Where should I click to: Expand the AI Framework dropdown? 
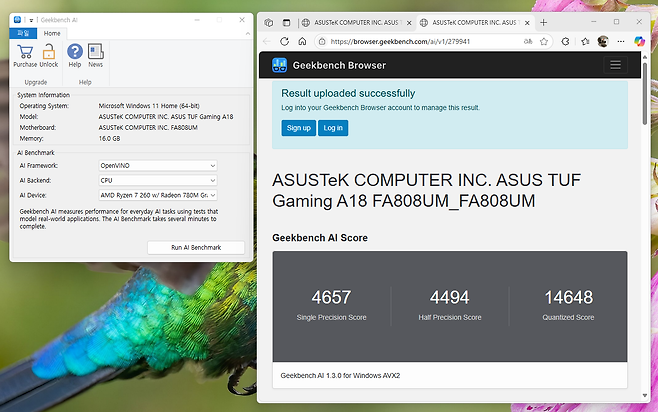(x=157, y=165)
